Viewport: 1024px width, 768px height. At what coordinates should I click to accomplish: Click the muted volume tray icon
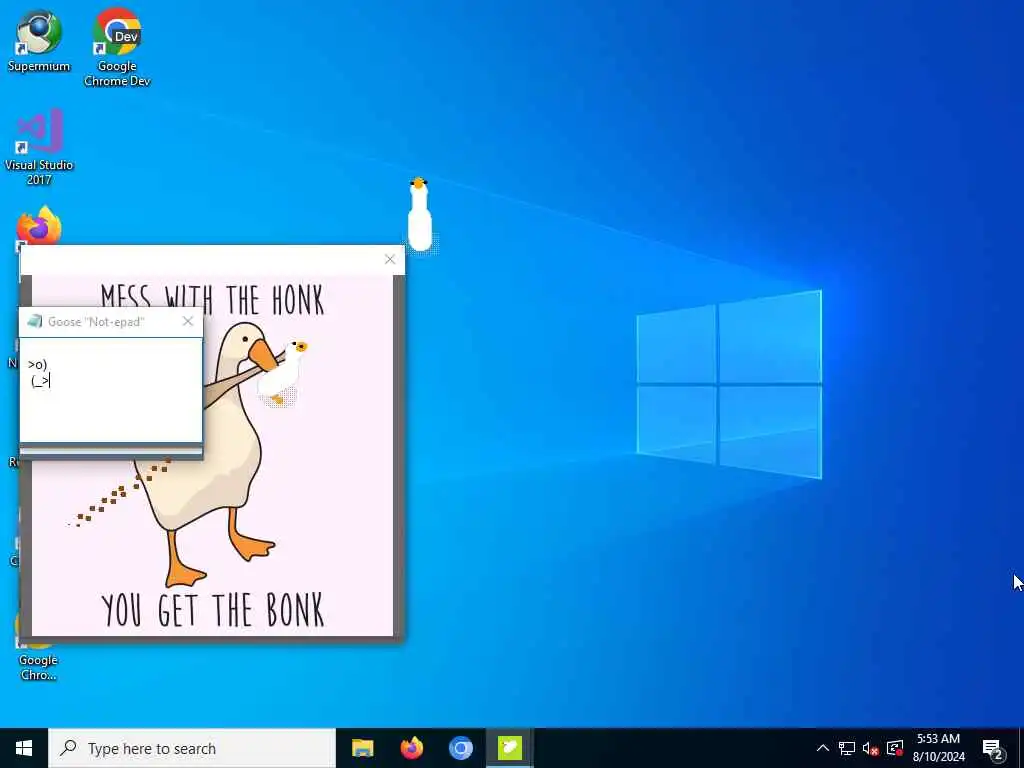pos(870,748)
